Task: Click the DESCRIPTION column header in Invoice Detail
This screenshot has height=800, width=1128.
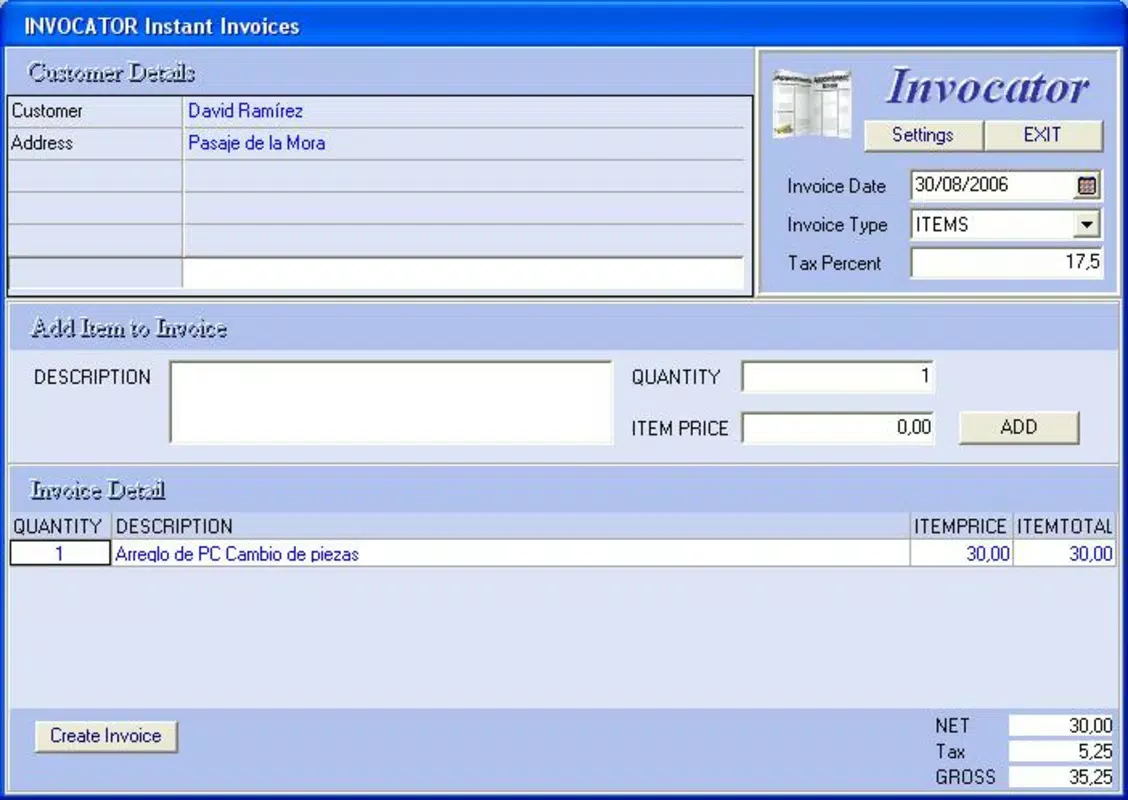Action: click(510, 527)
